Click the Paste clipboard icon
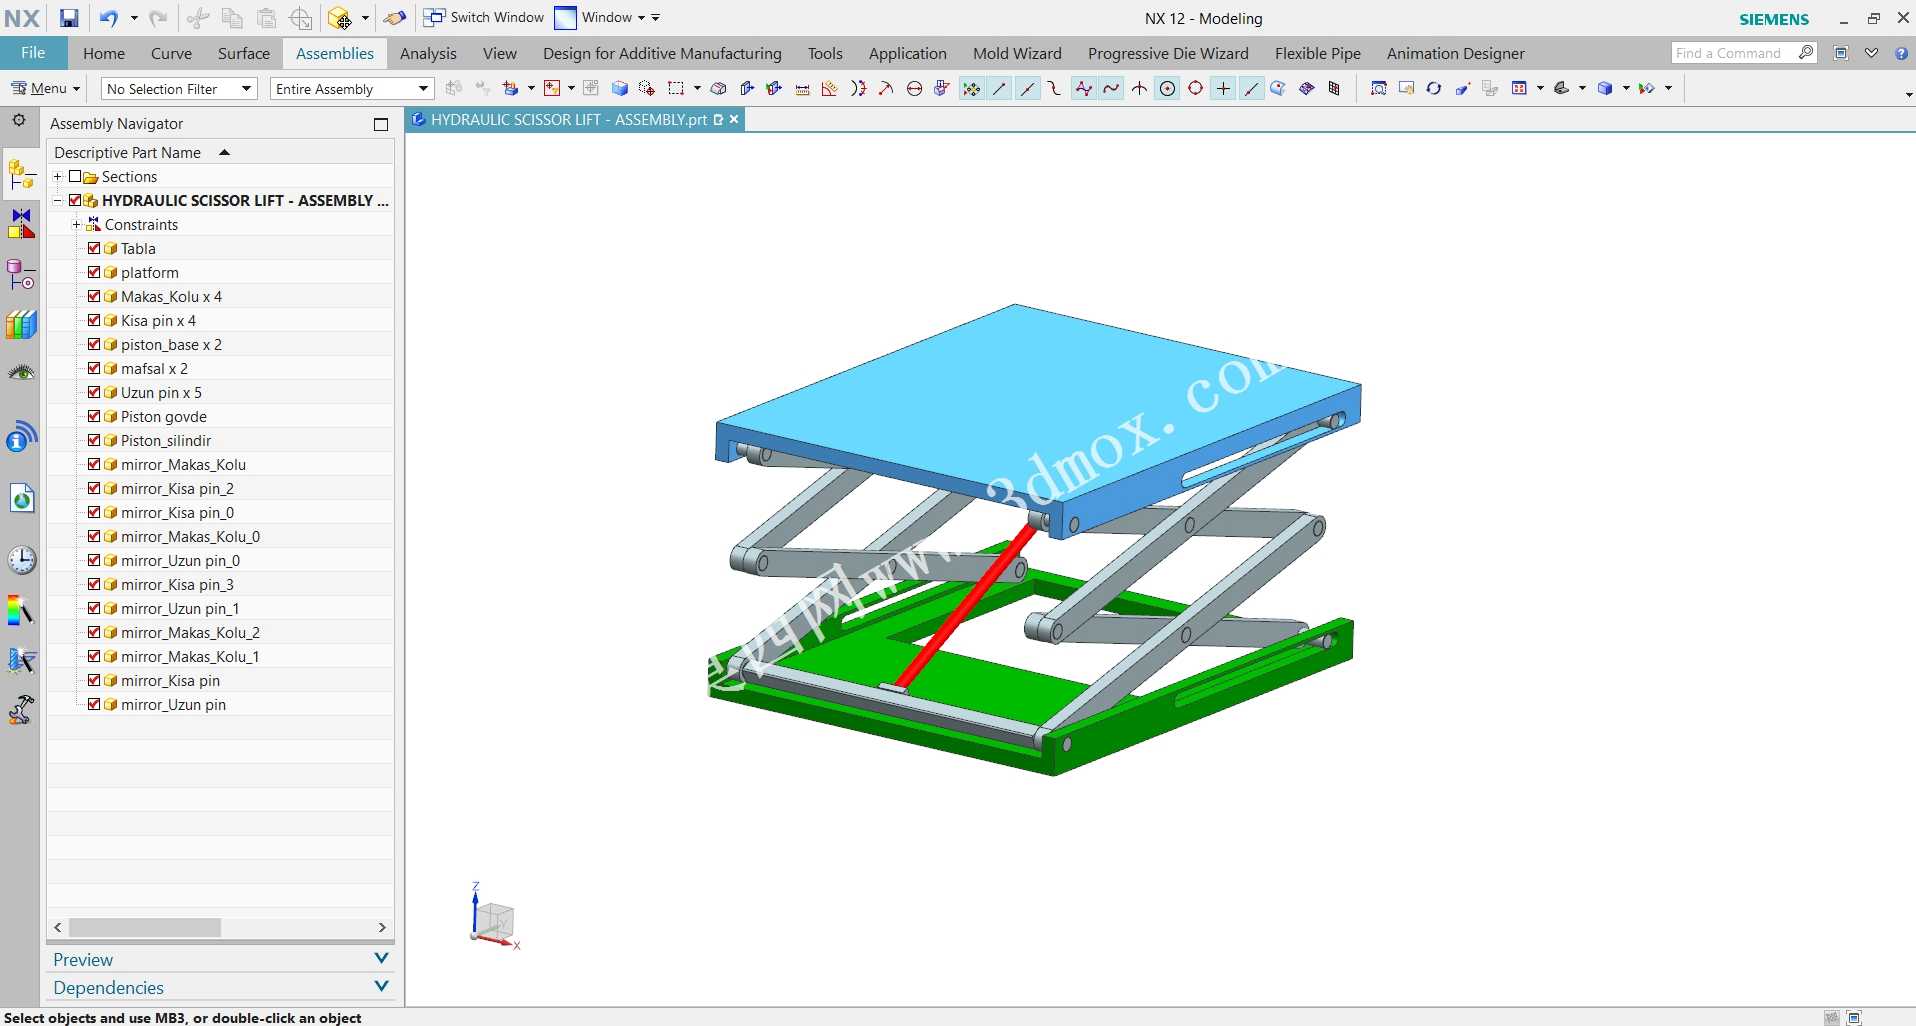 pyautogui.click(x=266, y=18)
